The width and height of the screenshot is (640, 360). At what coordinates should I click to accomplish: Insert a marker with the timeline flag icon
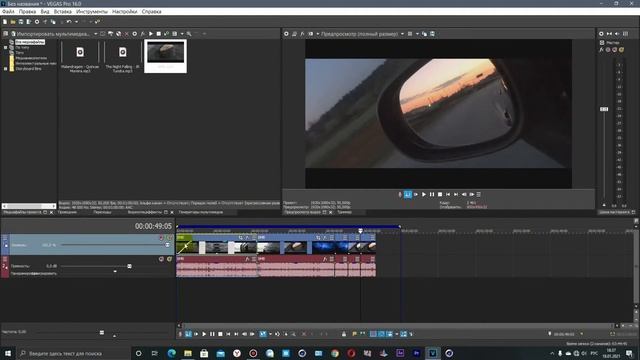354,334
